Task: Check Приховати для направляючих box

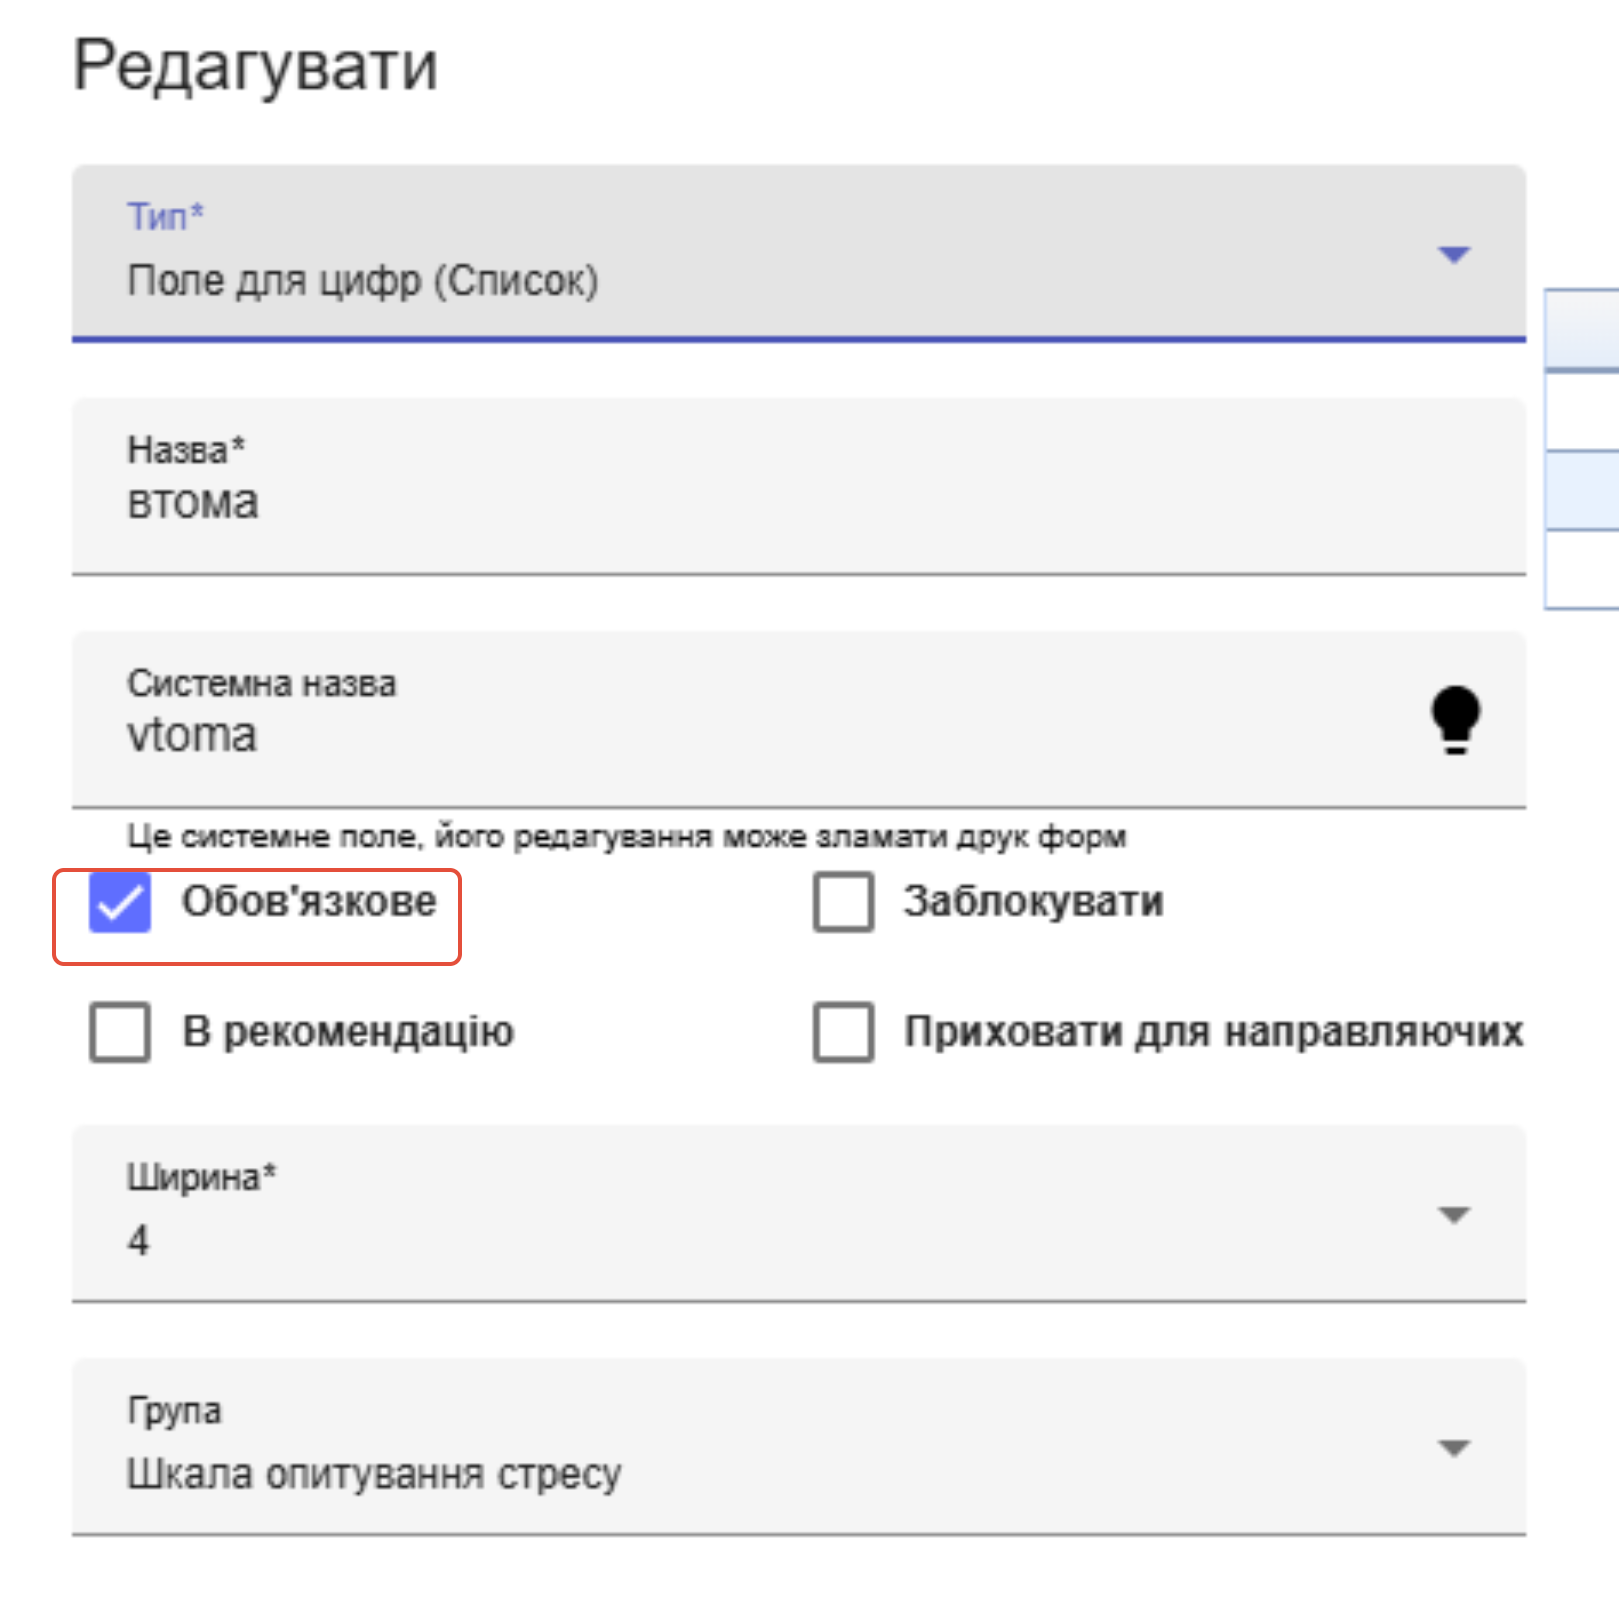Action: click(843, 1032)
